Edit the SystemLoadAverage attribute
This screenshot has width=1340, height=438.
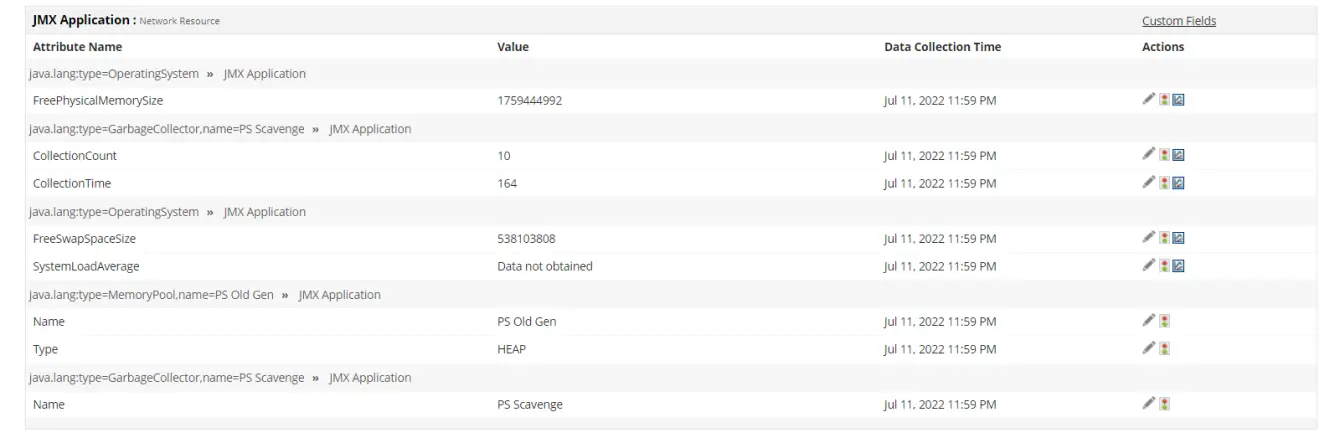tap(1149, 266)
